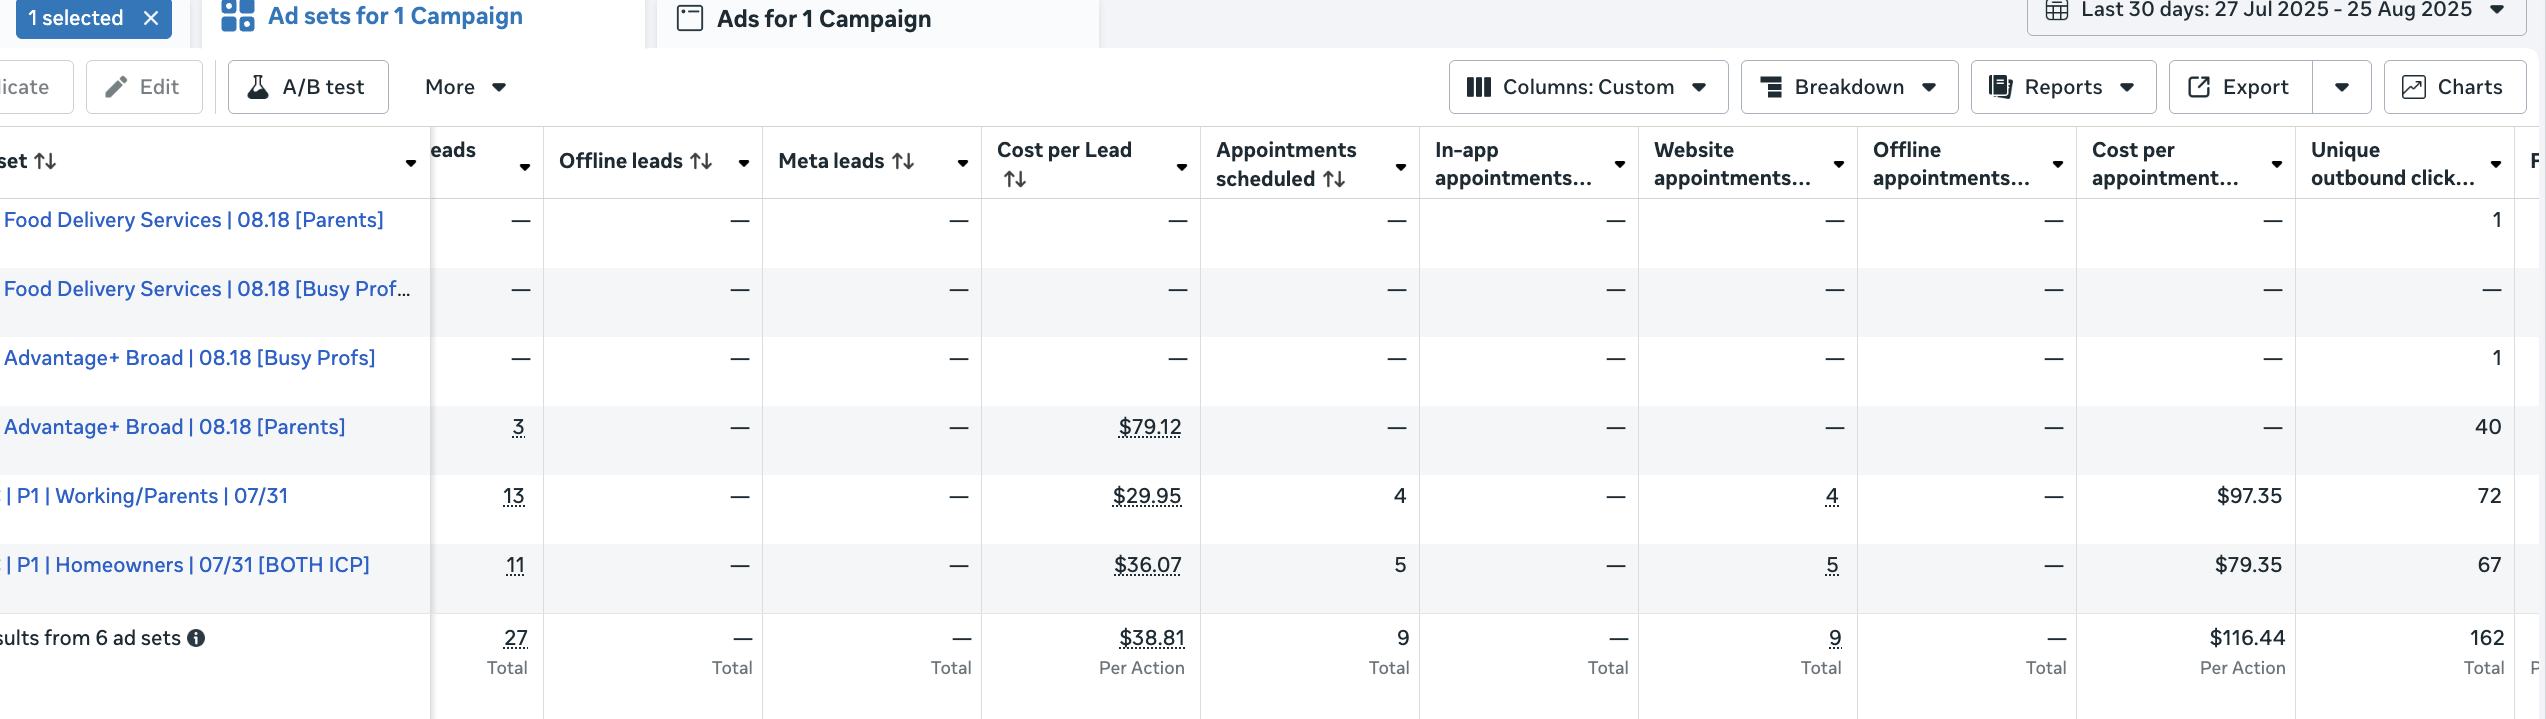2546x719 pixels.
Task: Switch to Ads for 1 Campaign tab
Action: [x=823, y=19]
